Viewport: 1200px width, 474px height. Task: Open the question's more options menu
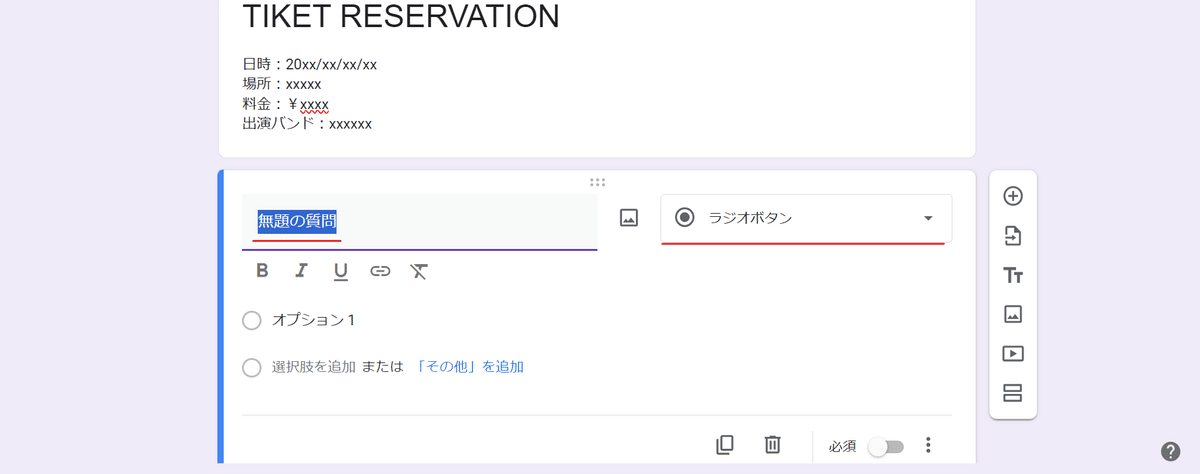pos(928,445)
